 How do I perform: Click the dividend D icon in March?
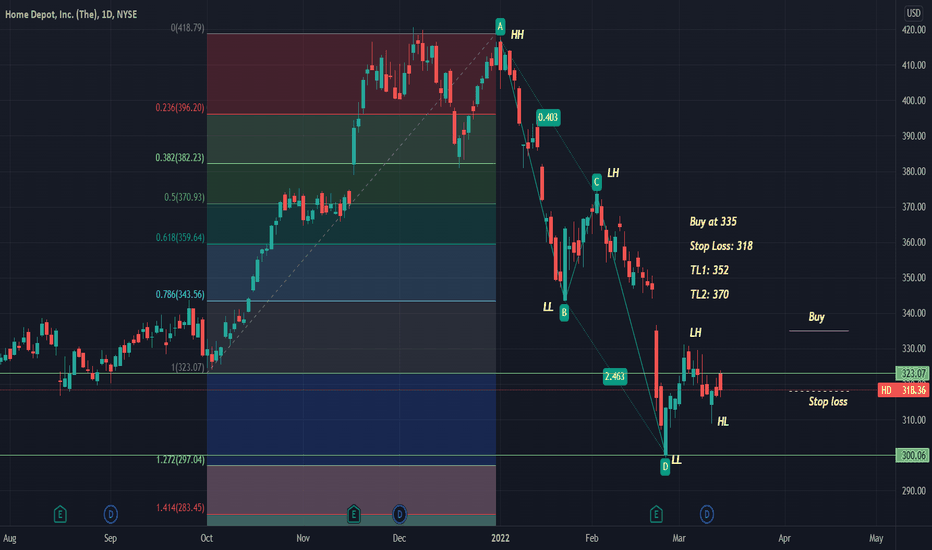point(707,514)
